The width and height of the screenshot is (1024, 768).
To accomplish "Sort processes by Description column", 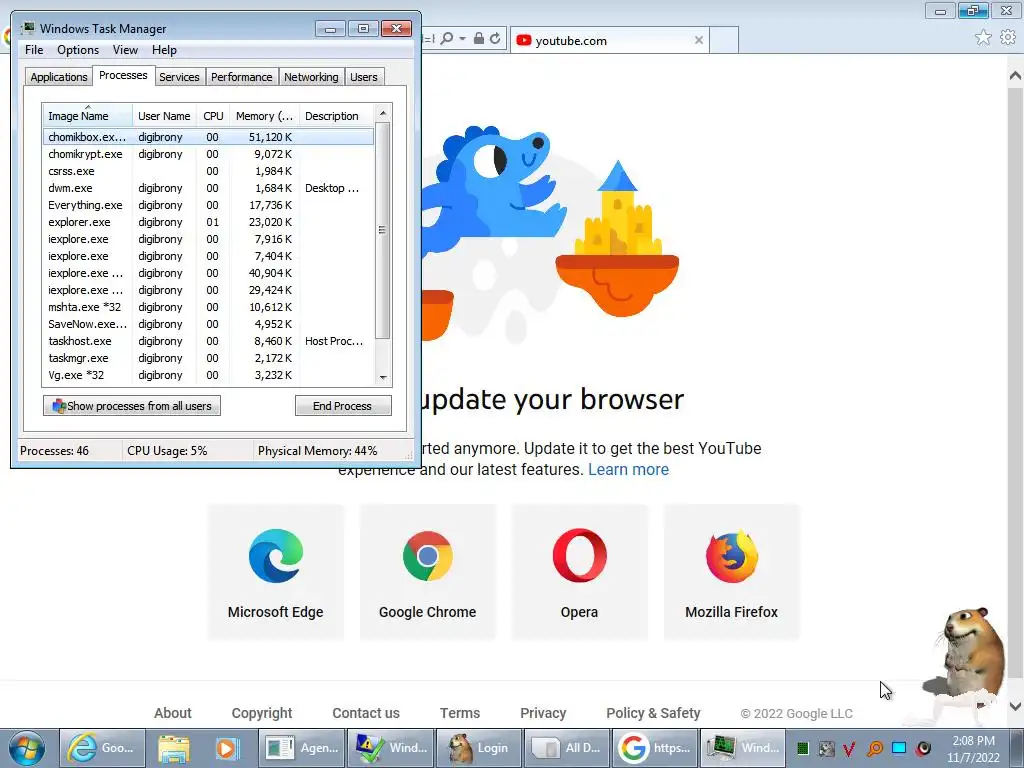I will 336,116.
